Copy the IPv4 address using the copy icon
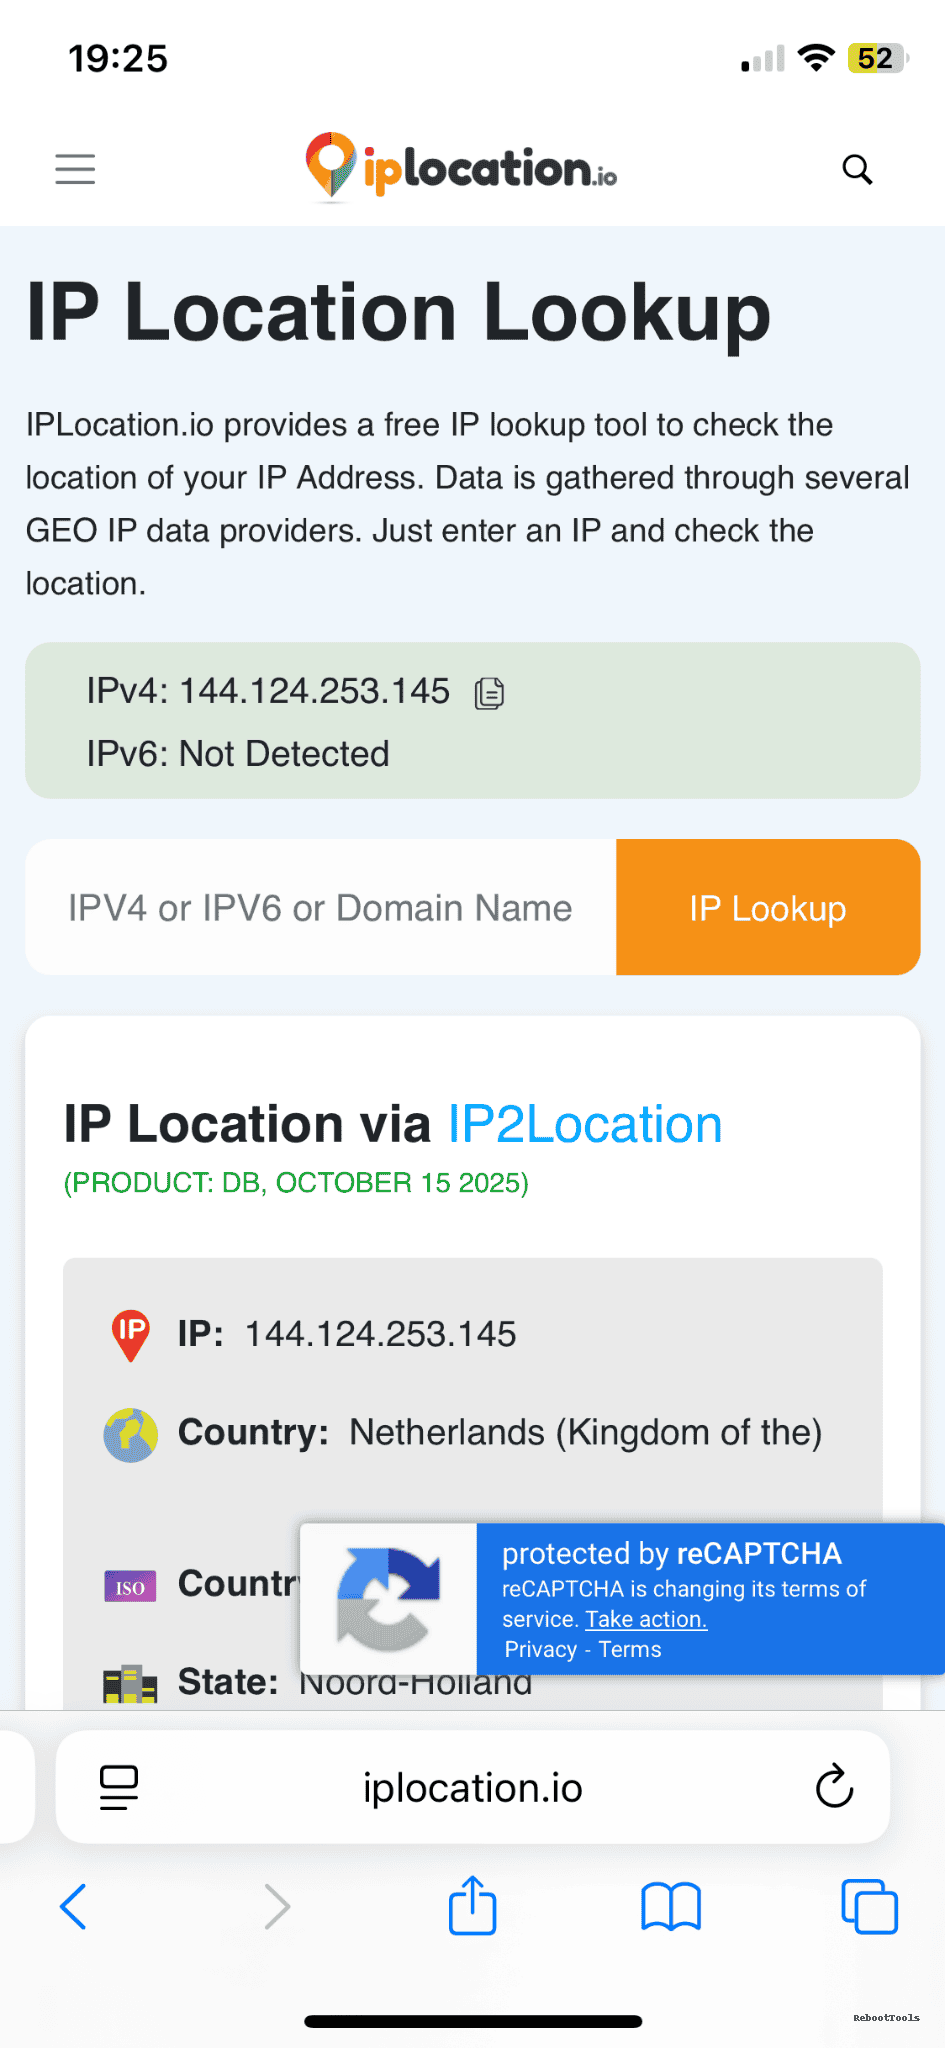 pyautogui.click(x=488, y=692)
